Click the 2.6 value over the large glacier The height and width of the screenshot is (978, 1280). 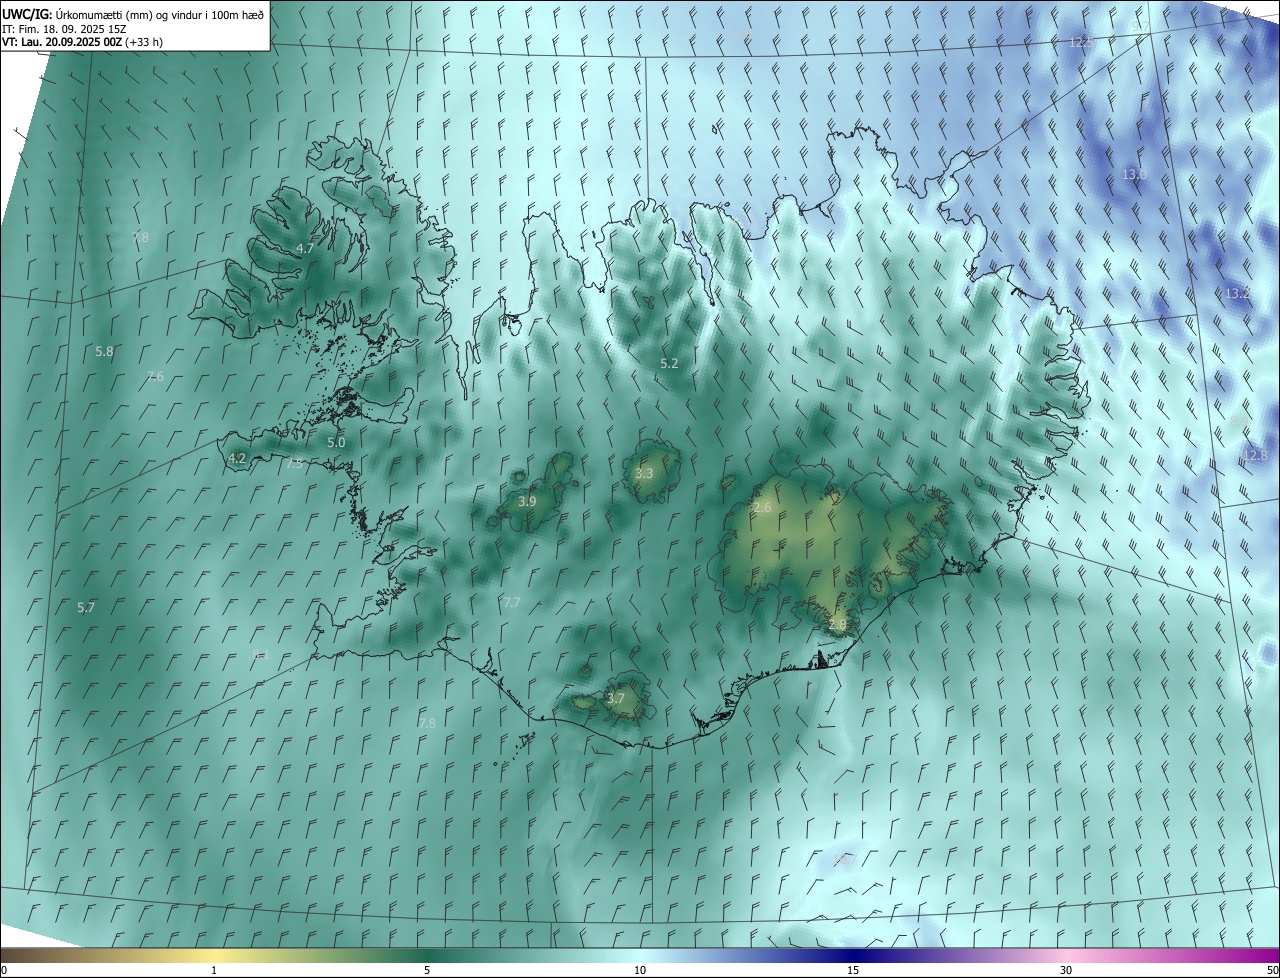(762, 508)
